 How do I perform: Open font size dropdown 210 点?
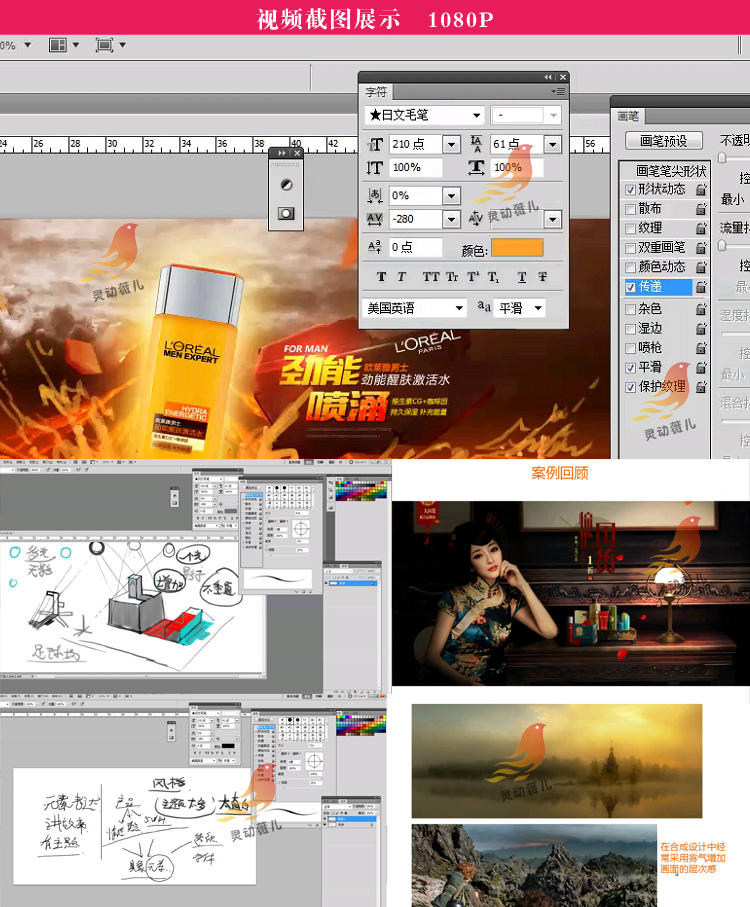[x=451, y=144]
